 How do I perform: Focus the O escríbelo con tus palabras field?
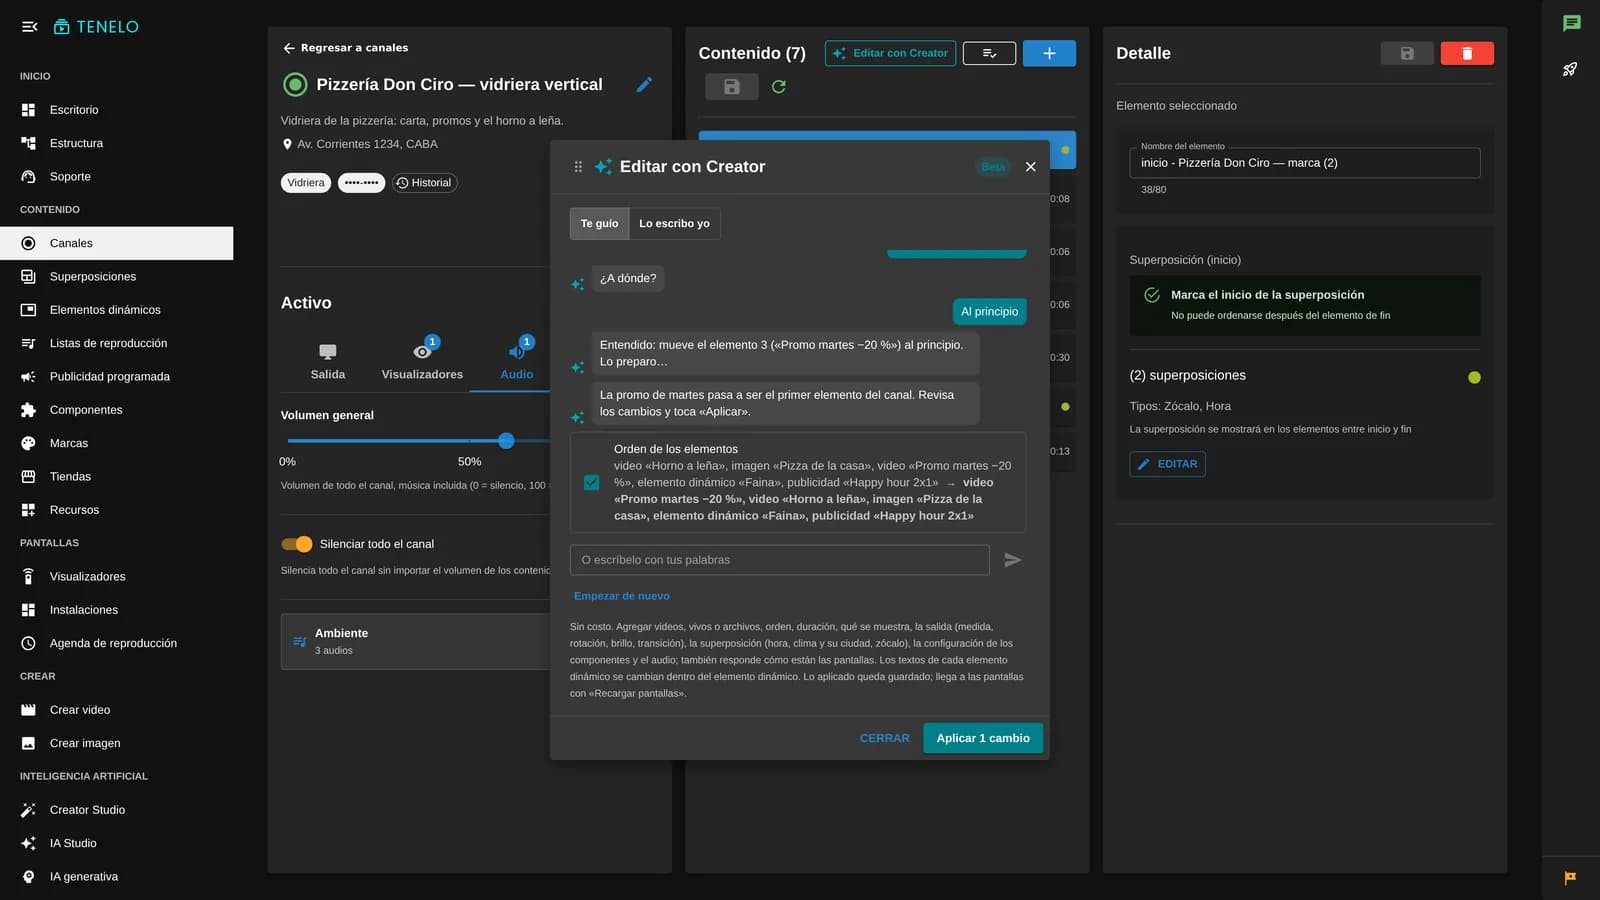(779, 560)
